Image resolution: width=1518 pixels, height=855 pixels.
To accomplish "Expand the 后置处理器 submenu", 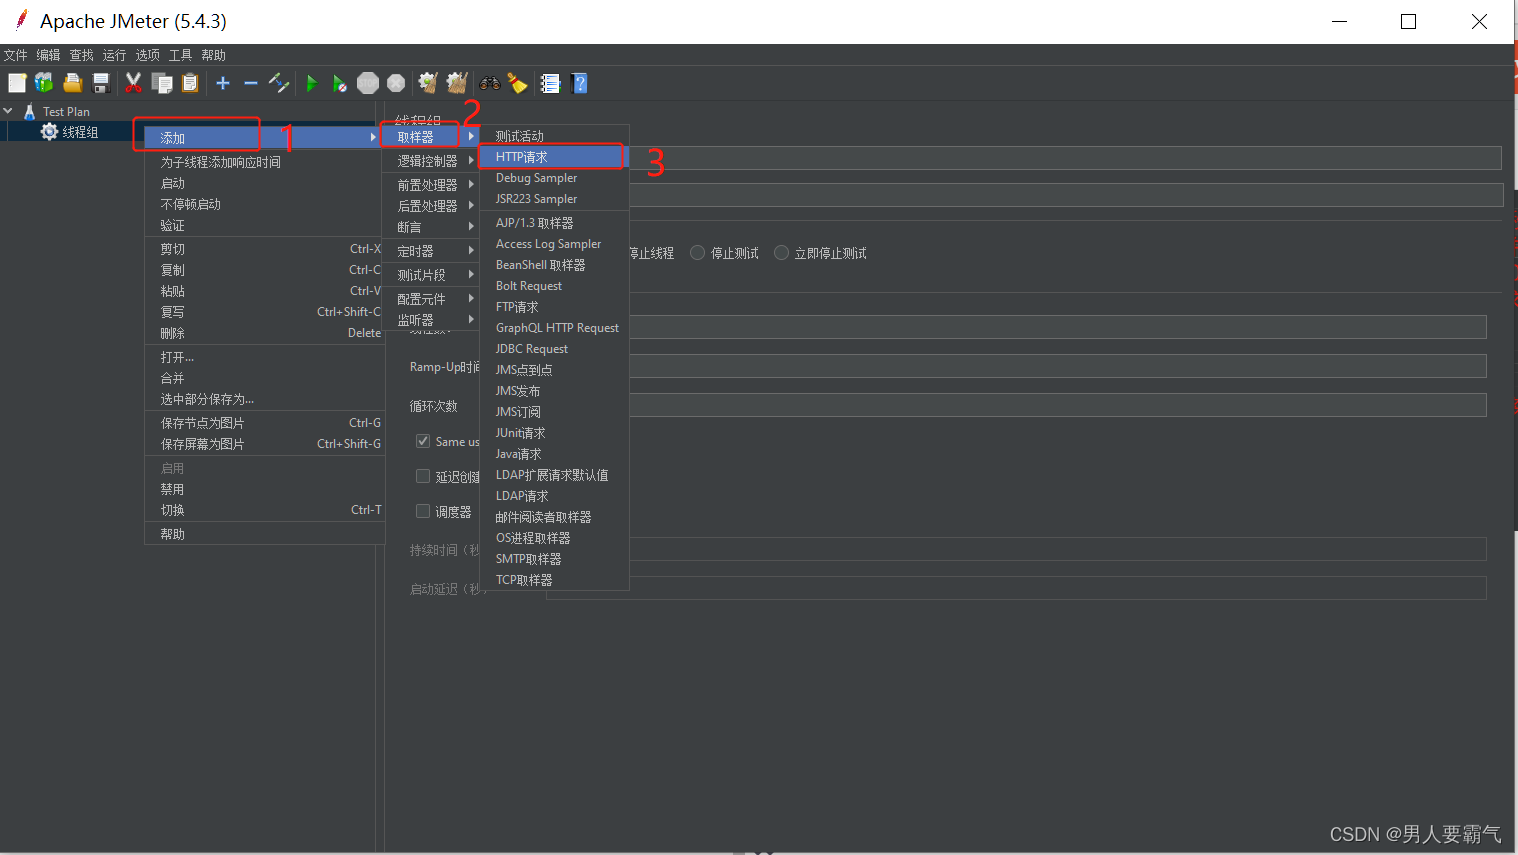I will click(x=431, y=206).
